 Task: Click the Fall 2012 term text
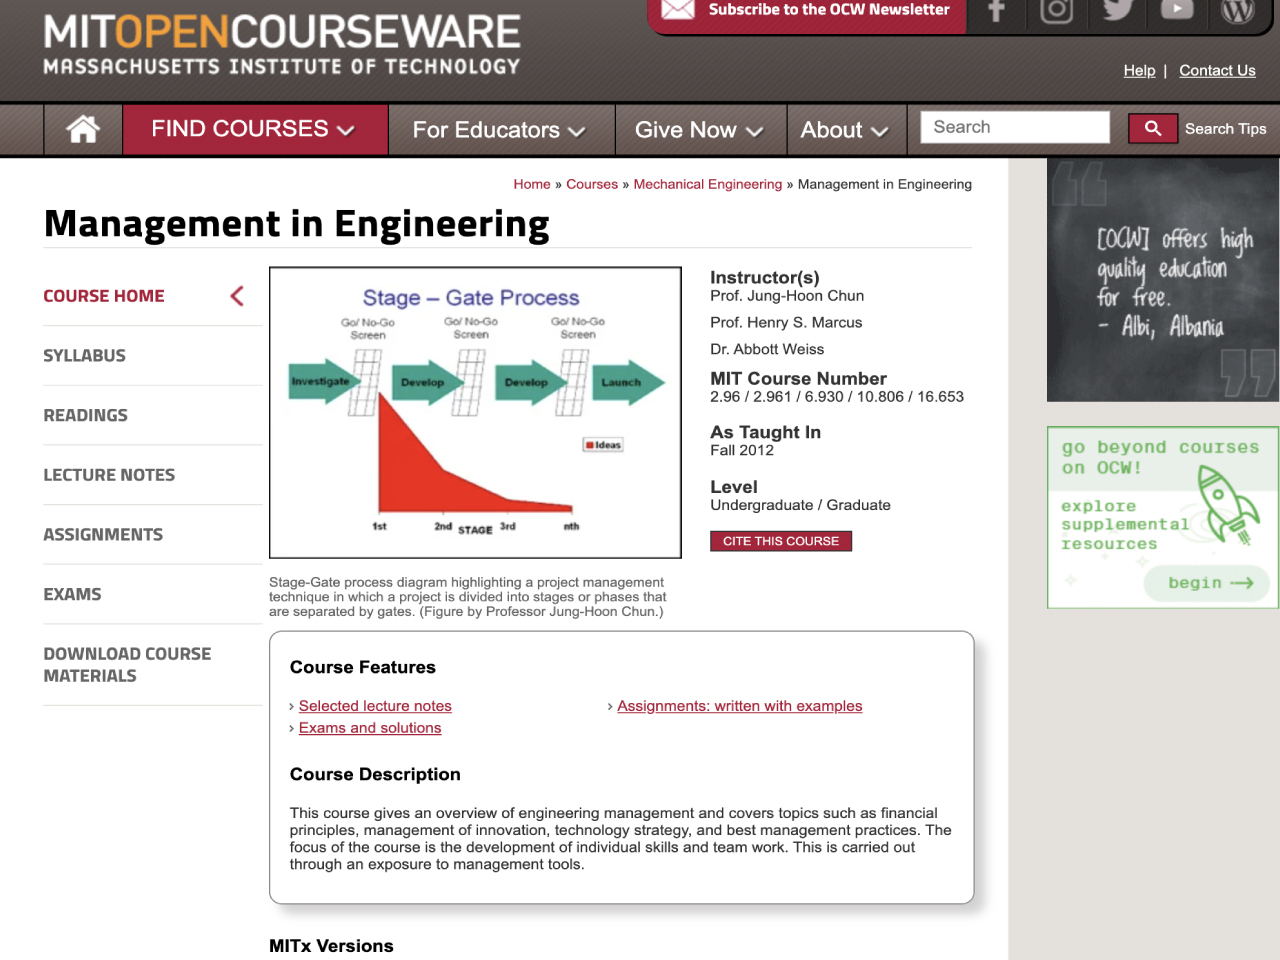click(x=742, y=451)
